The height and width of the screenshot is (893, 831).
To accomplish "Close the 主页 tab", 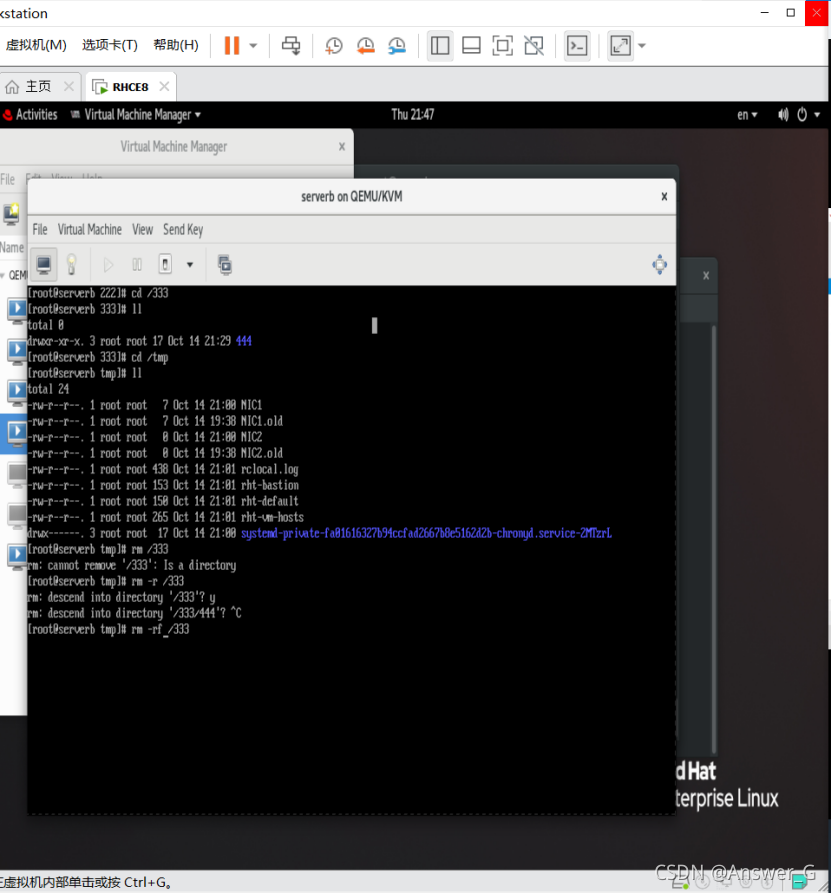I will point(69,86).
